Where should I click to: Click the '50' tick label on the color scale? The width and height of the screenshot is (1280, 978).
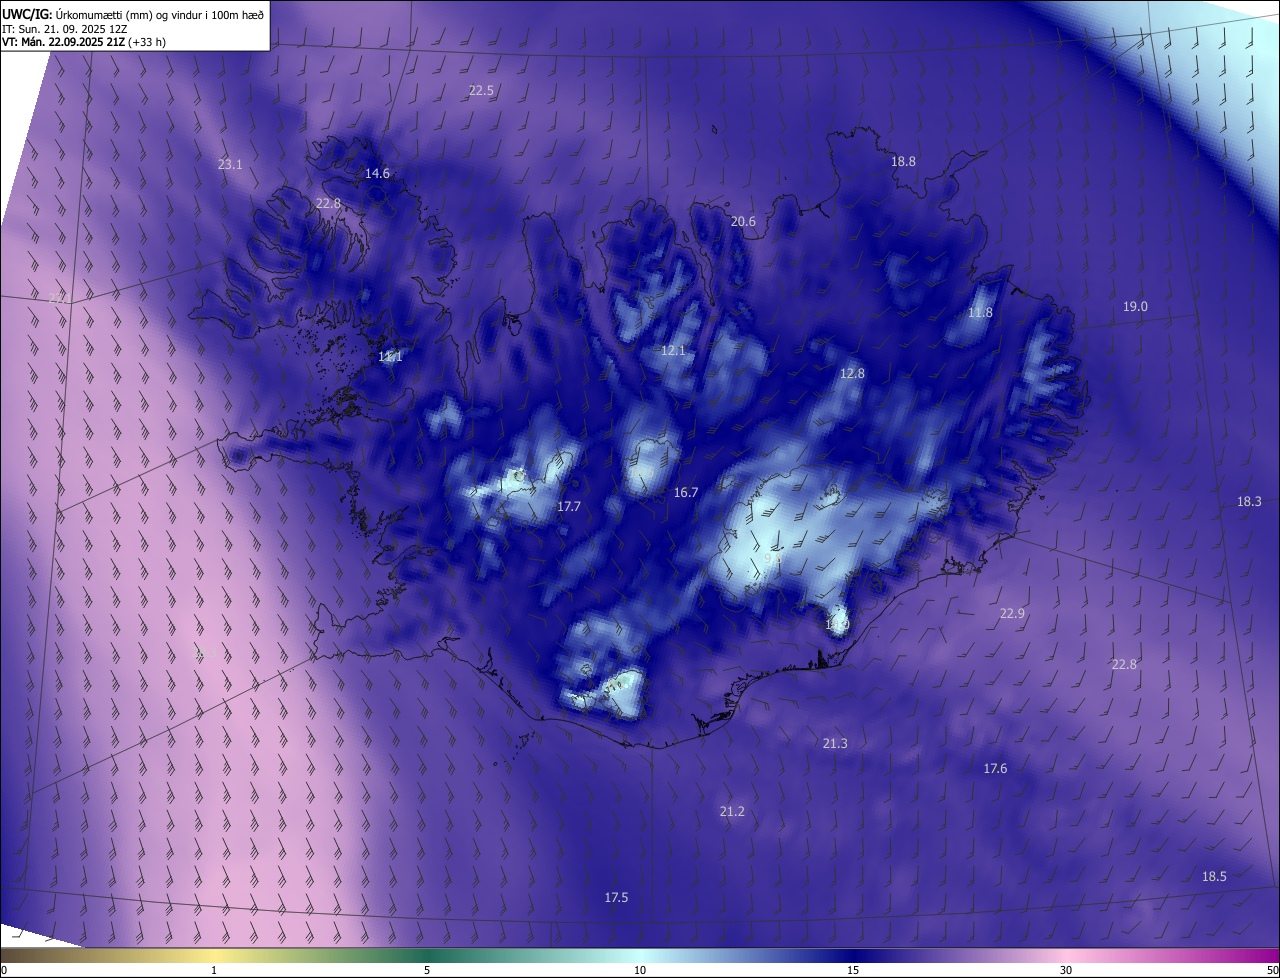point(1272,970)
